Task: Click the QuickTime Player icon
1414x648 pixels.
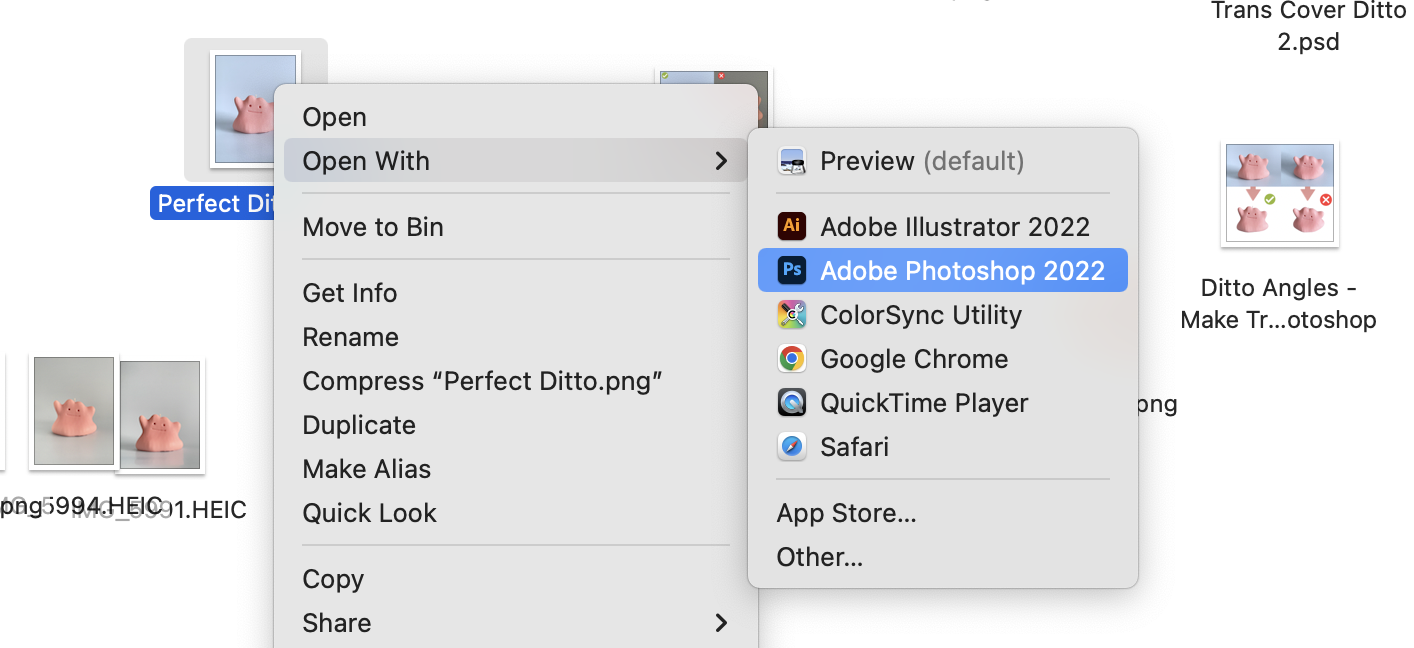Action: 792,402
